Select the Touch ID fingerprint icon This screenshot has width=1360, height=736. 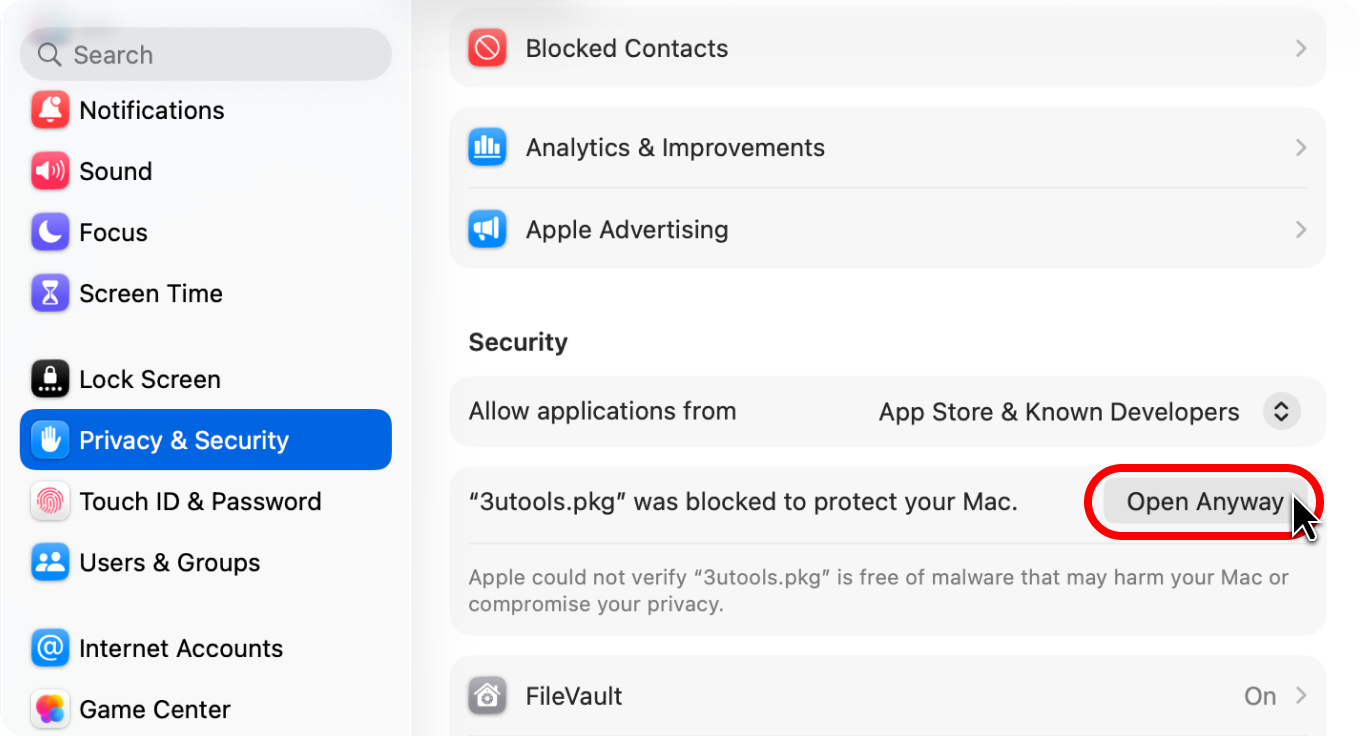click(x=49, y=501)
